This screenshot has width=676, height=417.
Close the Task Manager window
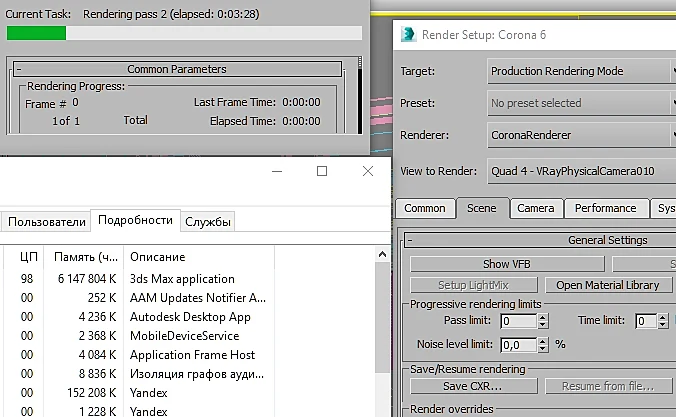pyautogui.click(x=368, y=171)
